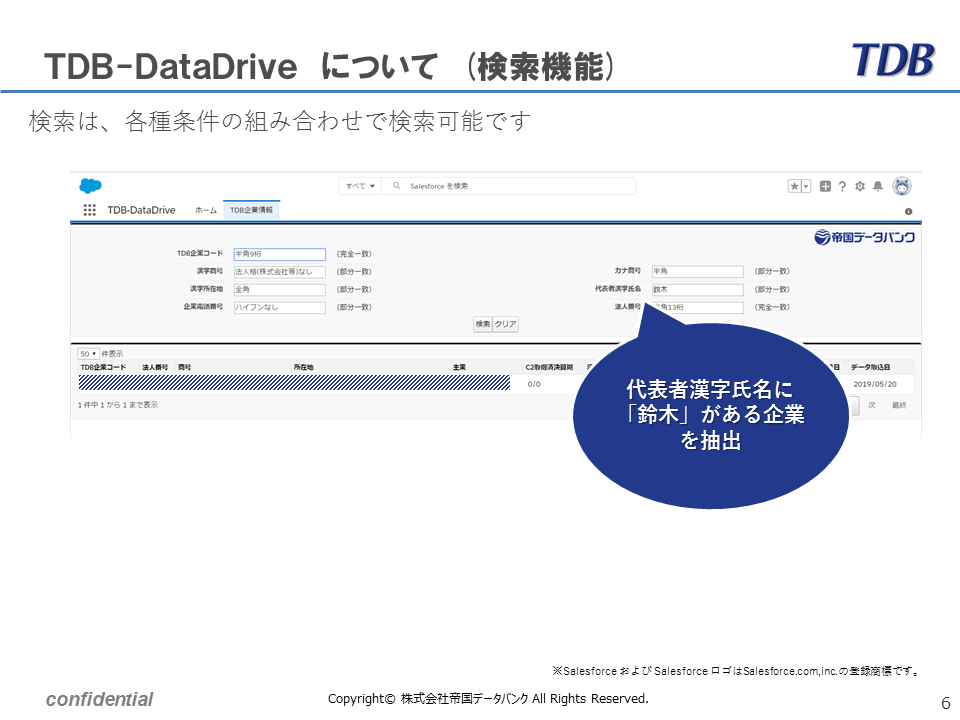Open the help question mark icon
This screenshot has height=720, width=960.
coord(842,186)
